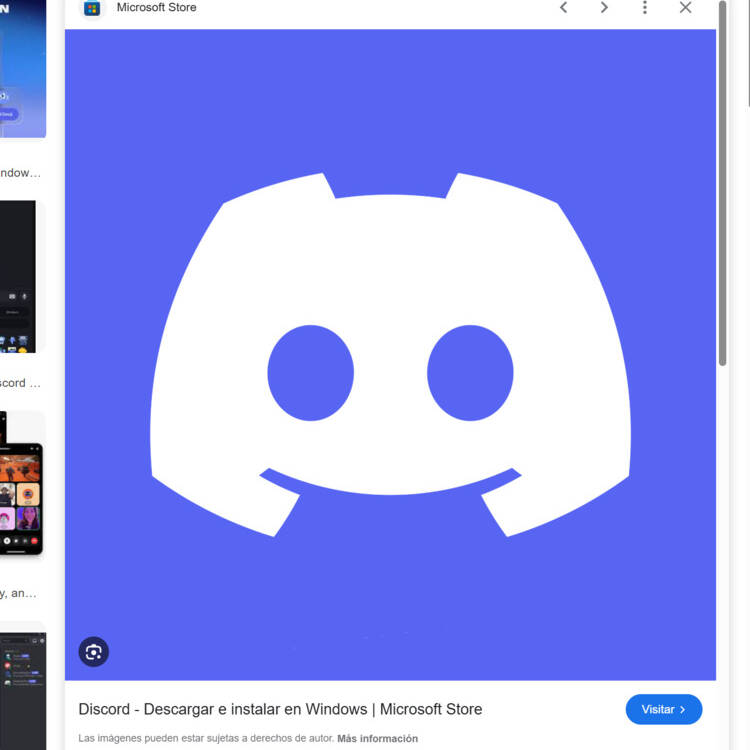Click the image copyright notice text

click(206, 738)
